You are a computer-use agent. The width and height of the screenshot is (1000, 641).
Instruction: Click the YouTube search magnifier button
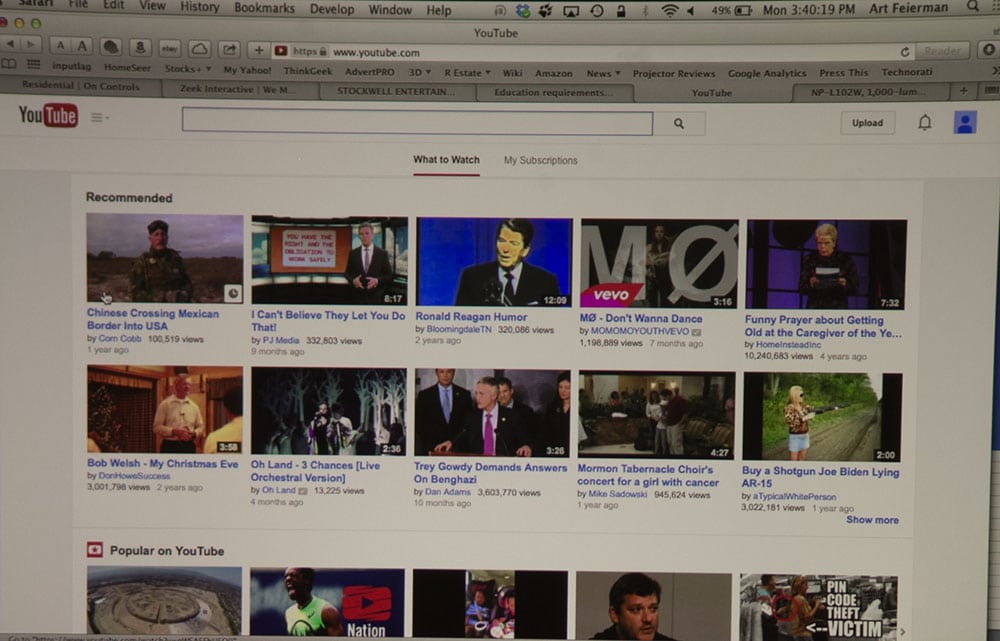(679, 123)
